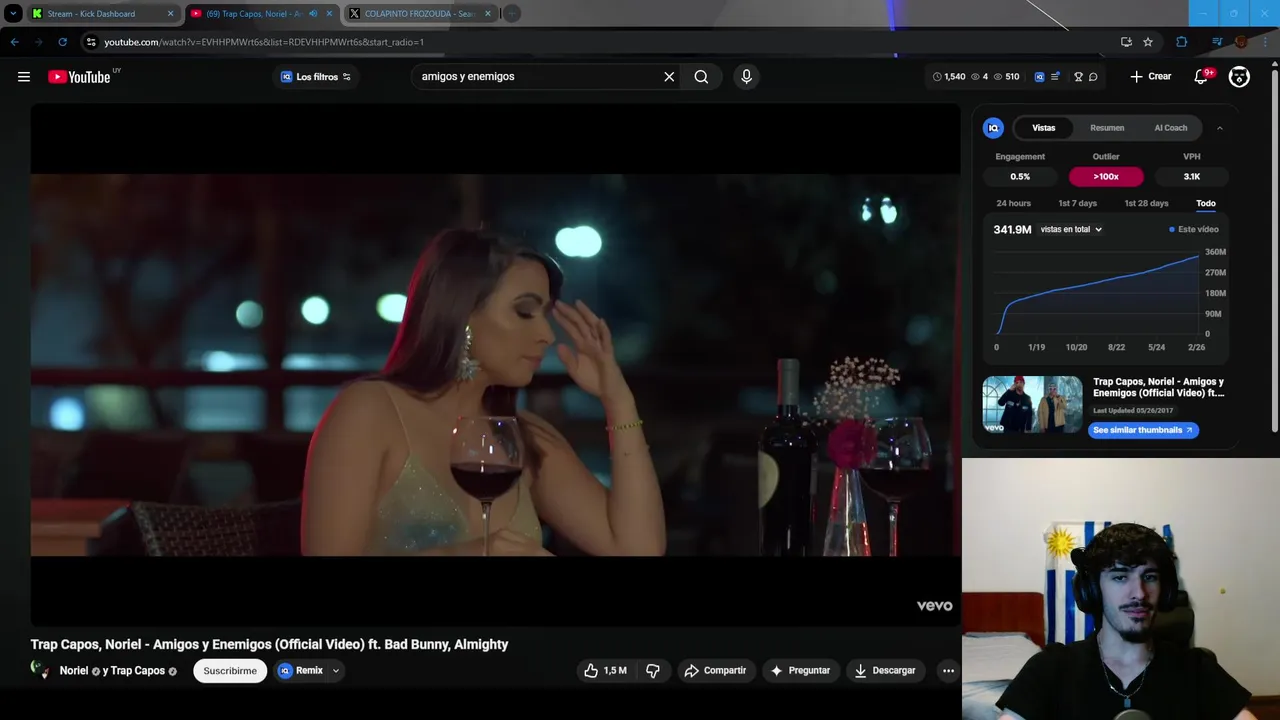Toggle the Este video chart legend
Image resolution: width=1280 pixels, height=720 pixels.
point(1194,230)
